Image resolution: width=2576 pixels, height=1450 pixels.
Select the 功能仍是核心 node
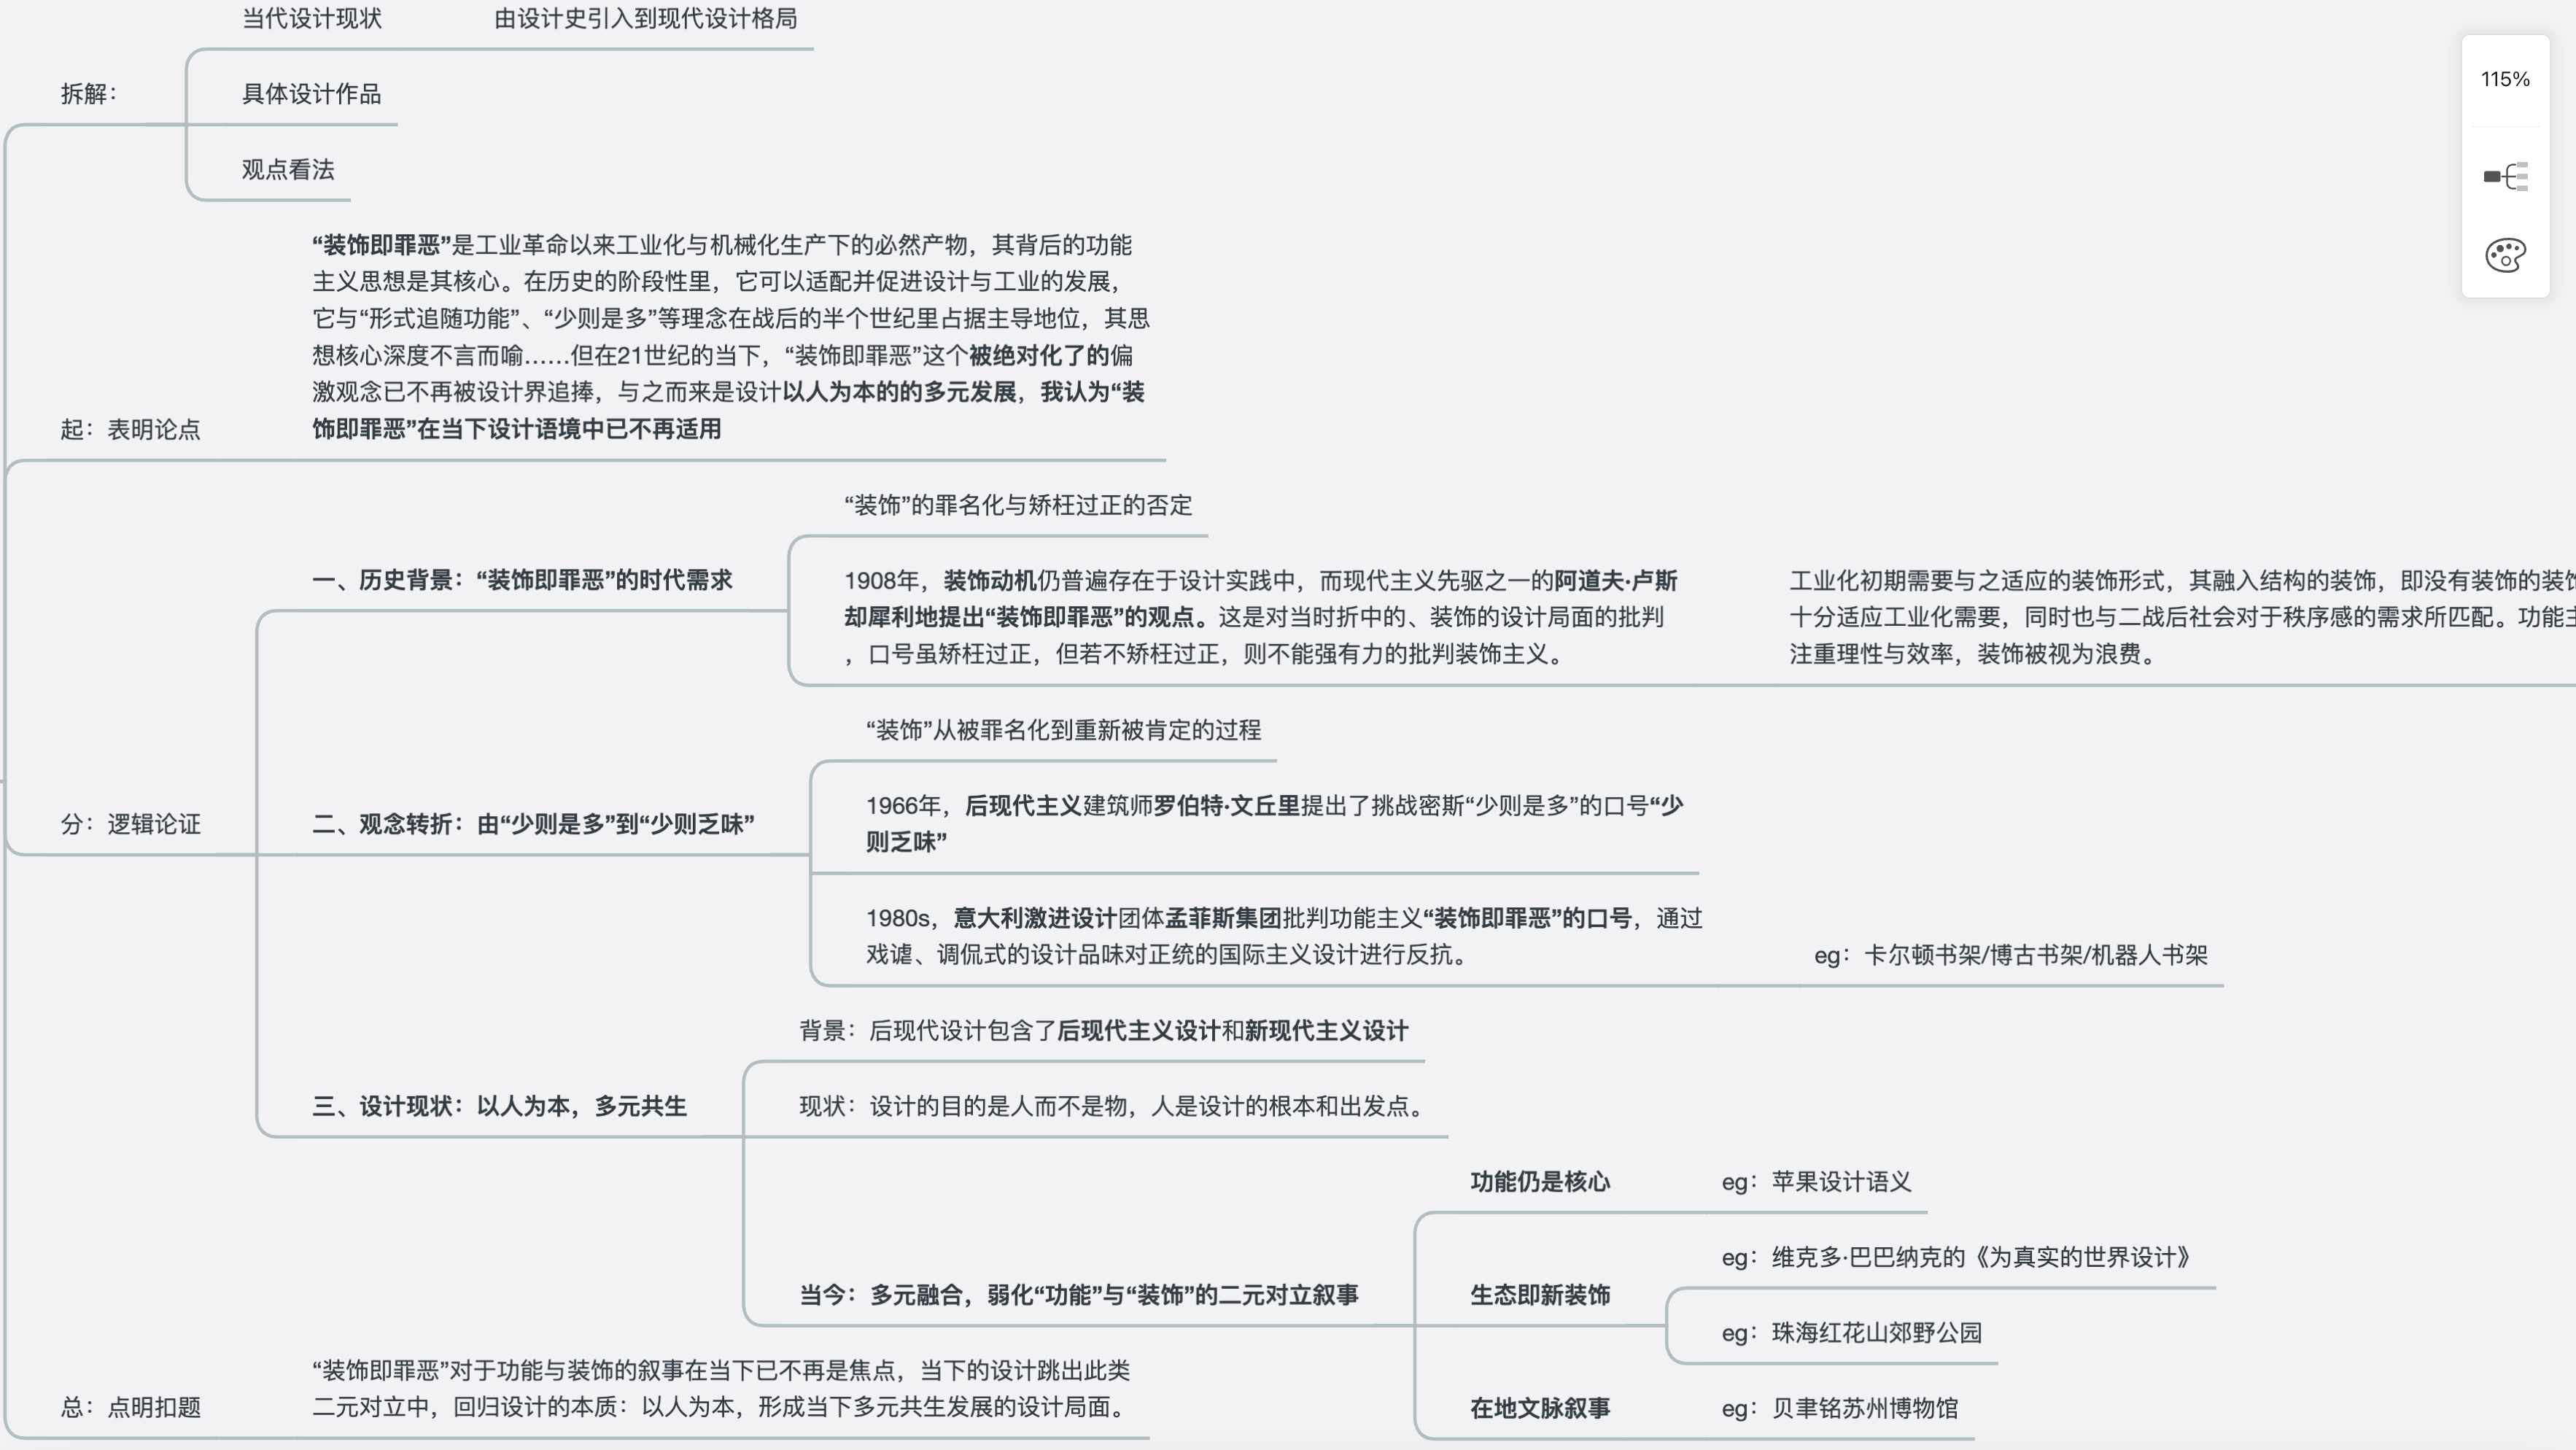(x=1540, y=1182)
